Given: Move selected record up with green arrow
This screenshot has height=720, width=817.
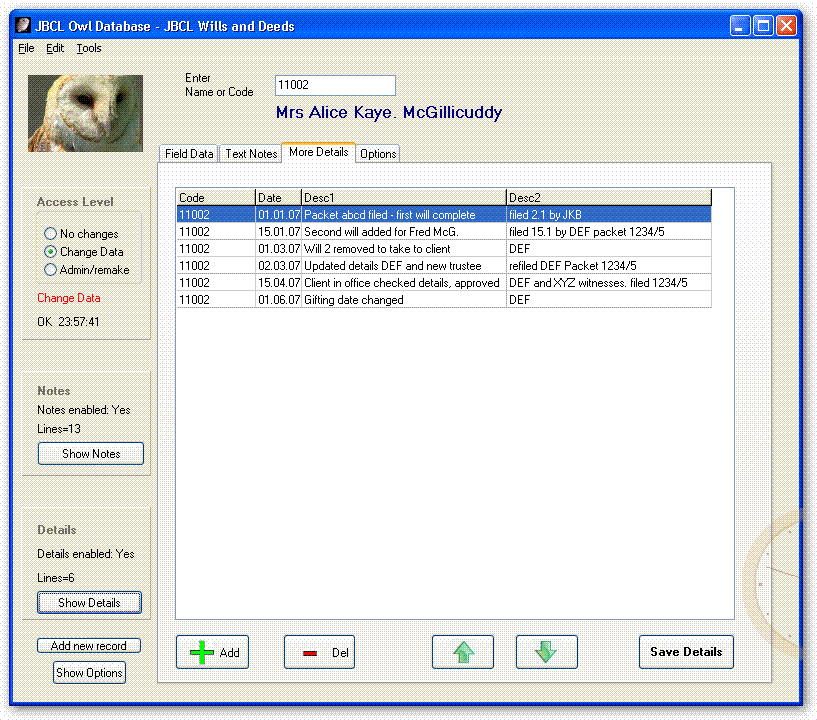Looking at the screenshot, I should coord(462,652).
